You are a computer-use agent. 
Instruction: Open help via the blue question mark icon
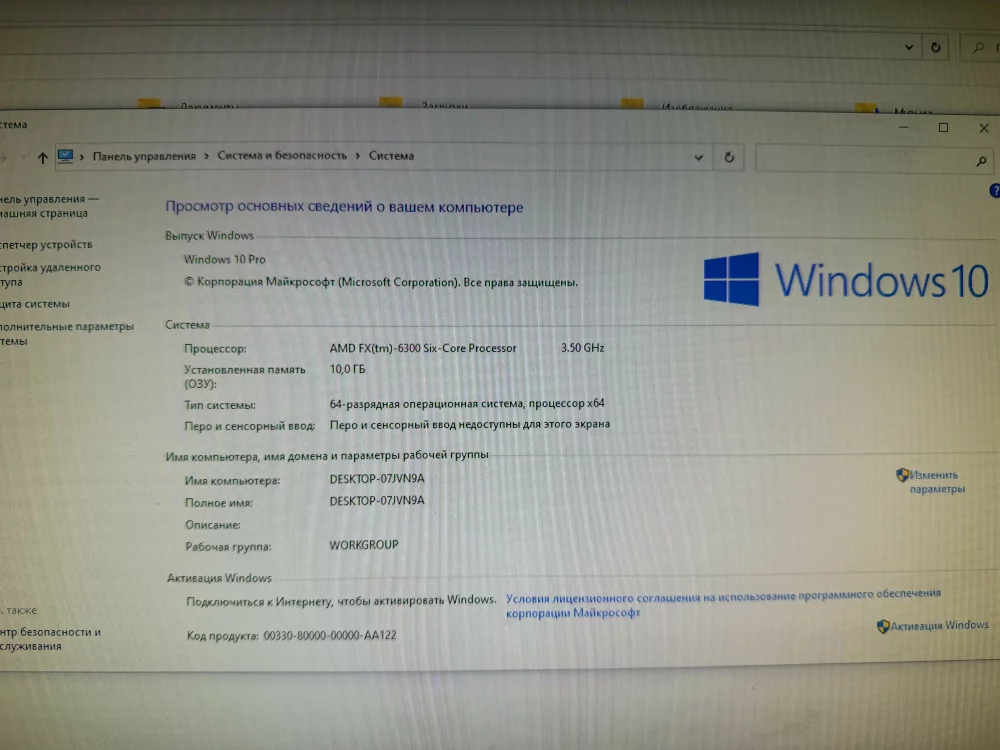click(x=994, y=190)
